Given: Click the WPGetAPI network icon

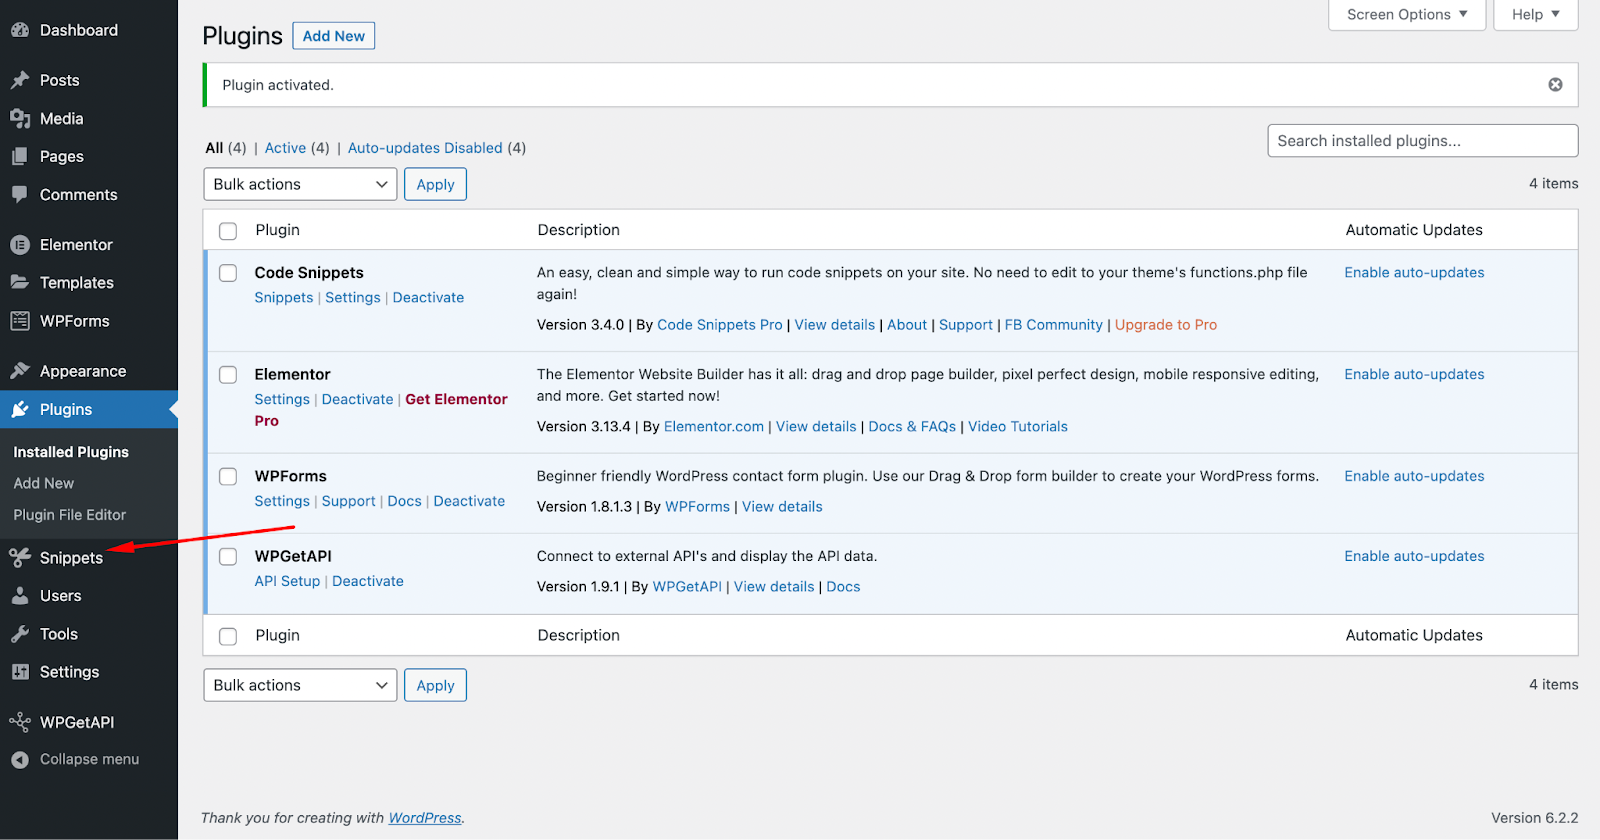Looking at the screenshot, I should click(x=20, y=721).
